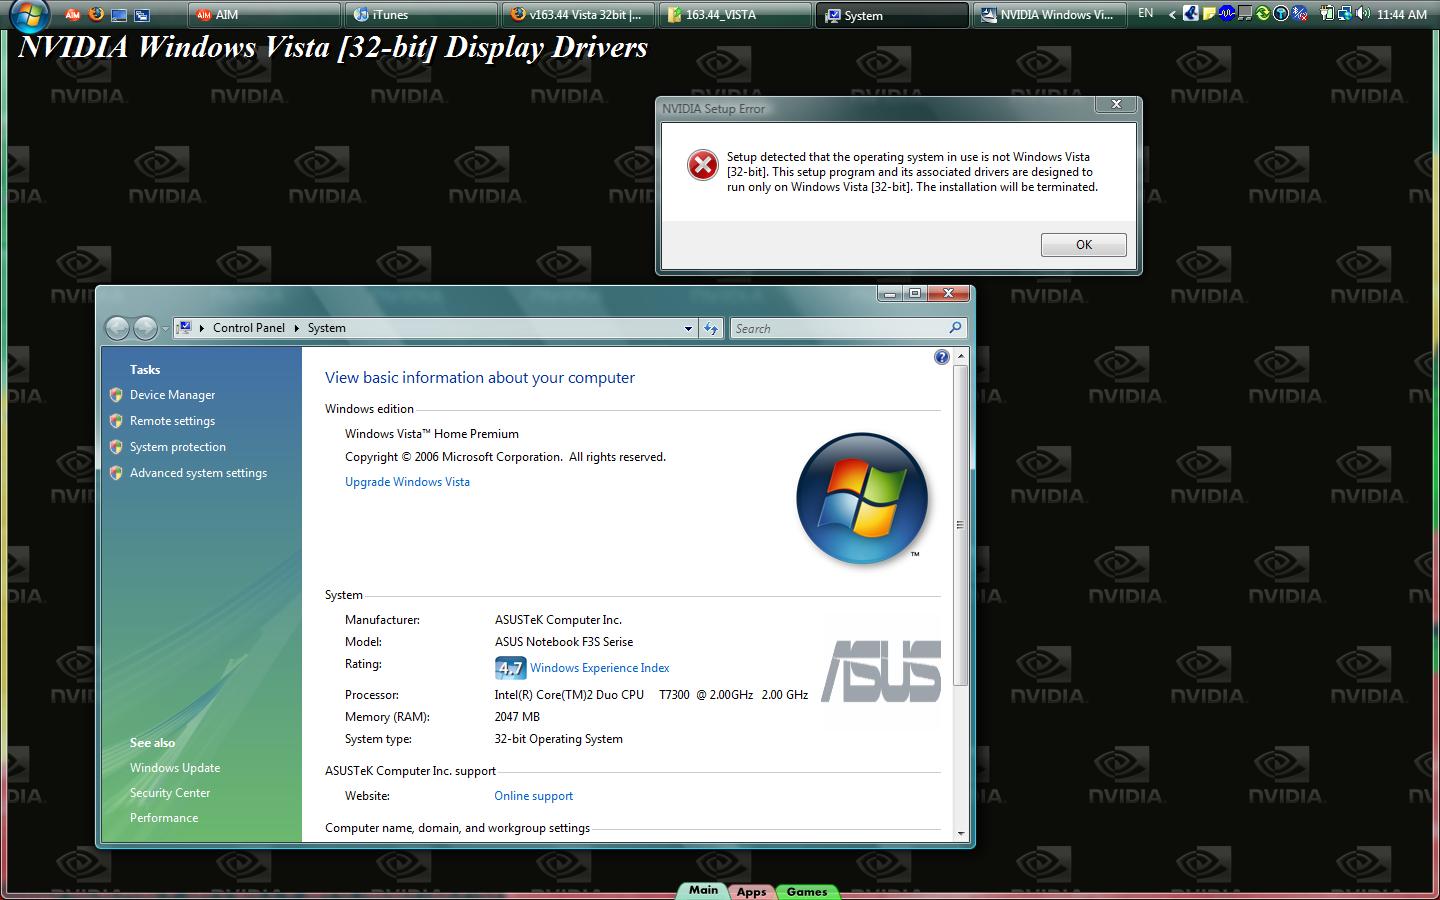
Task: Expand the arrow after Control Panel breadcrumb
Action: [x=296, y=328]
